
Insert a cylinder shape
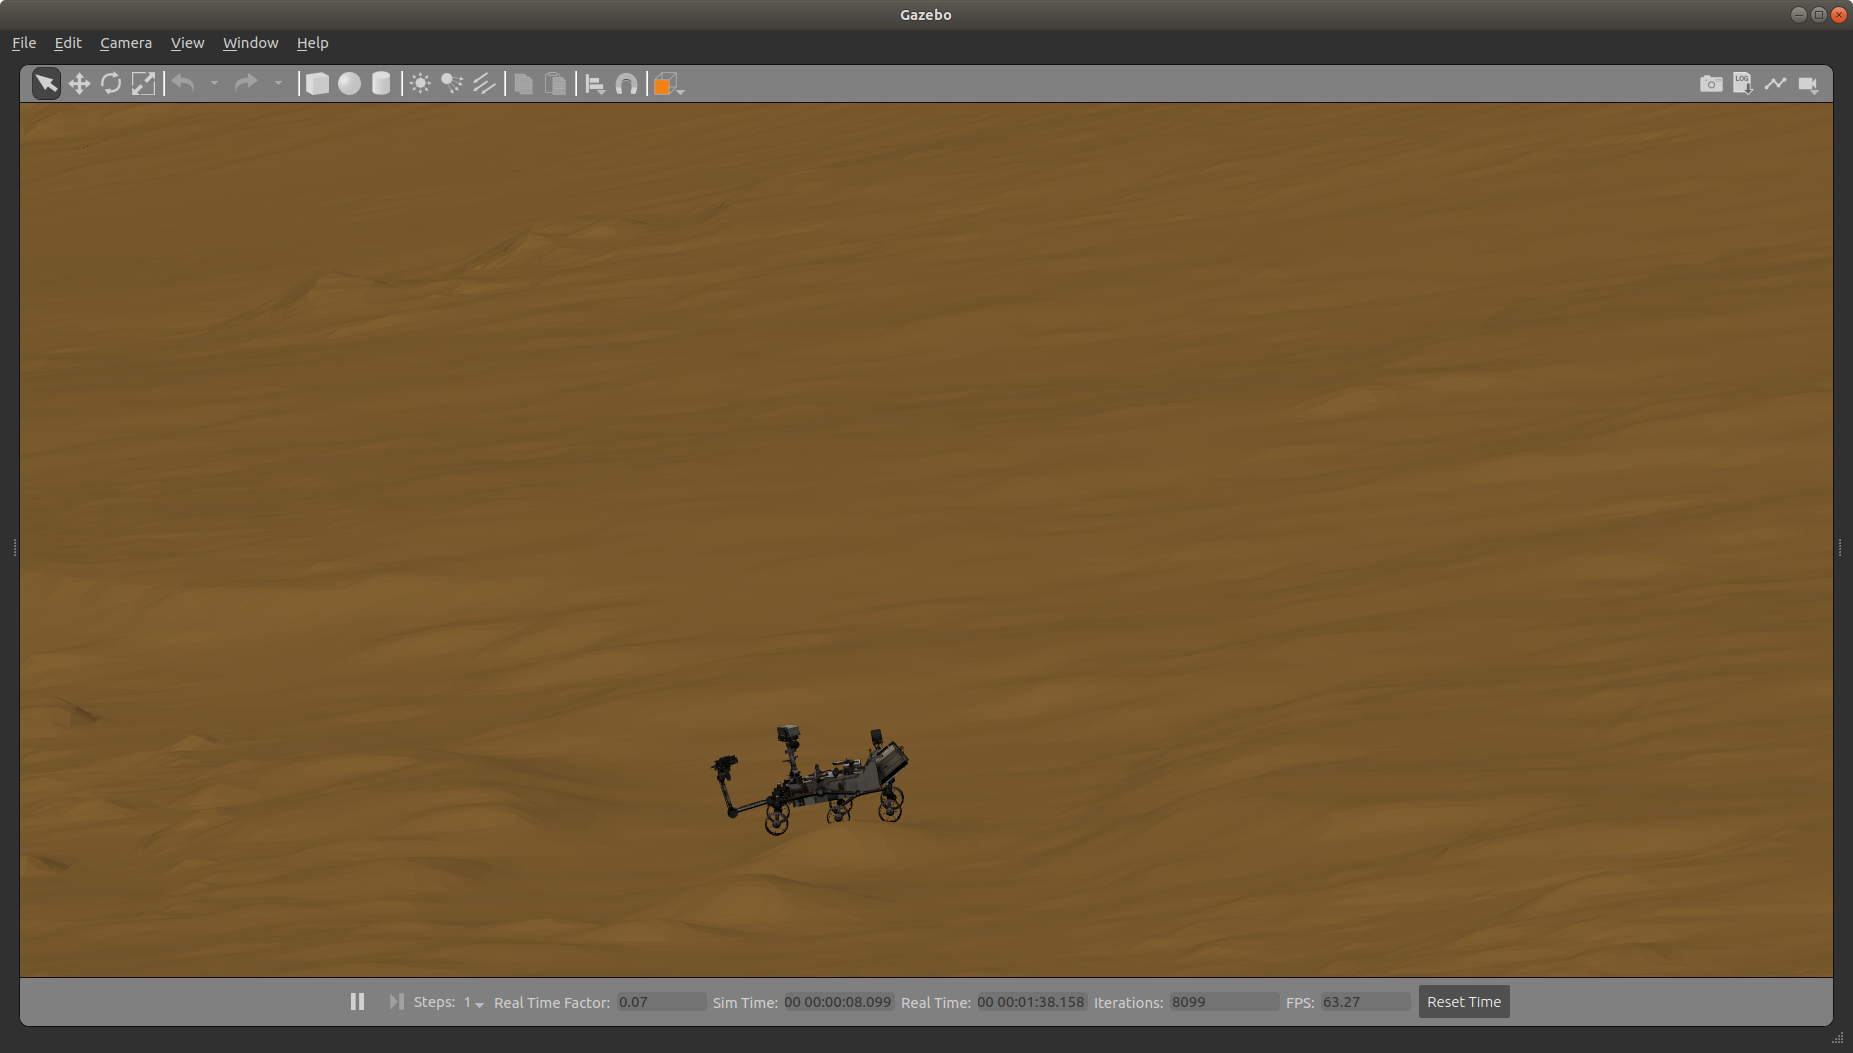tap(381, 84)
